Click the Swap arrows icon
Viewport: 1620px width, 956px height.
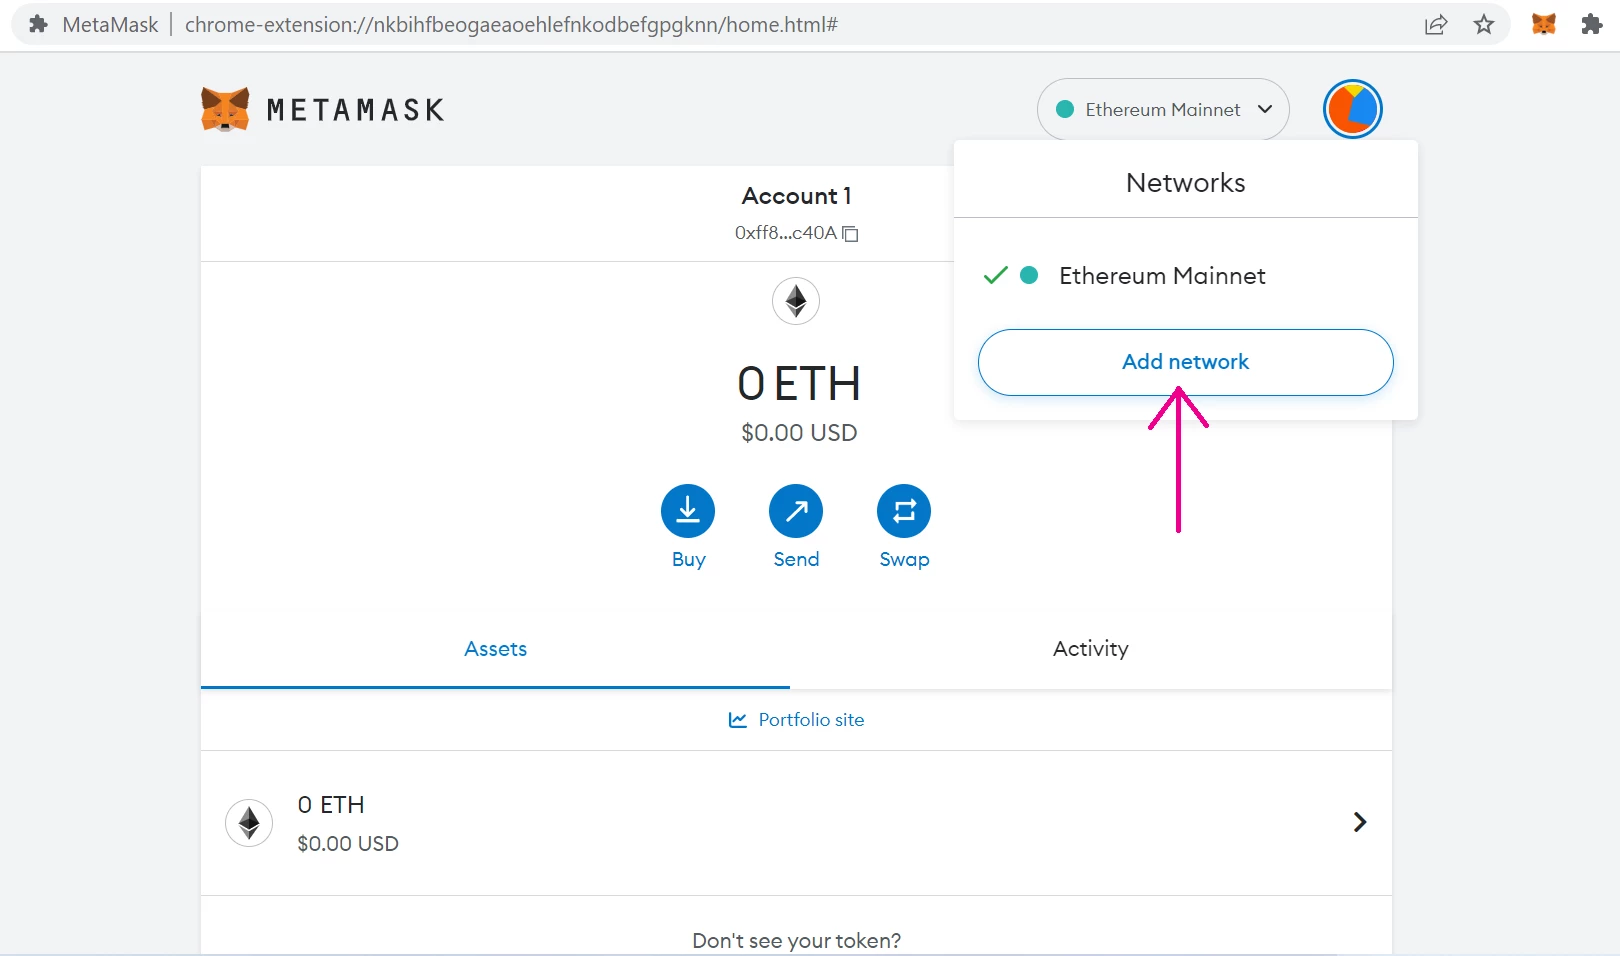pos(904,511)
